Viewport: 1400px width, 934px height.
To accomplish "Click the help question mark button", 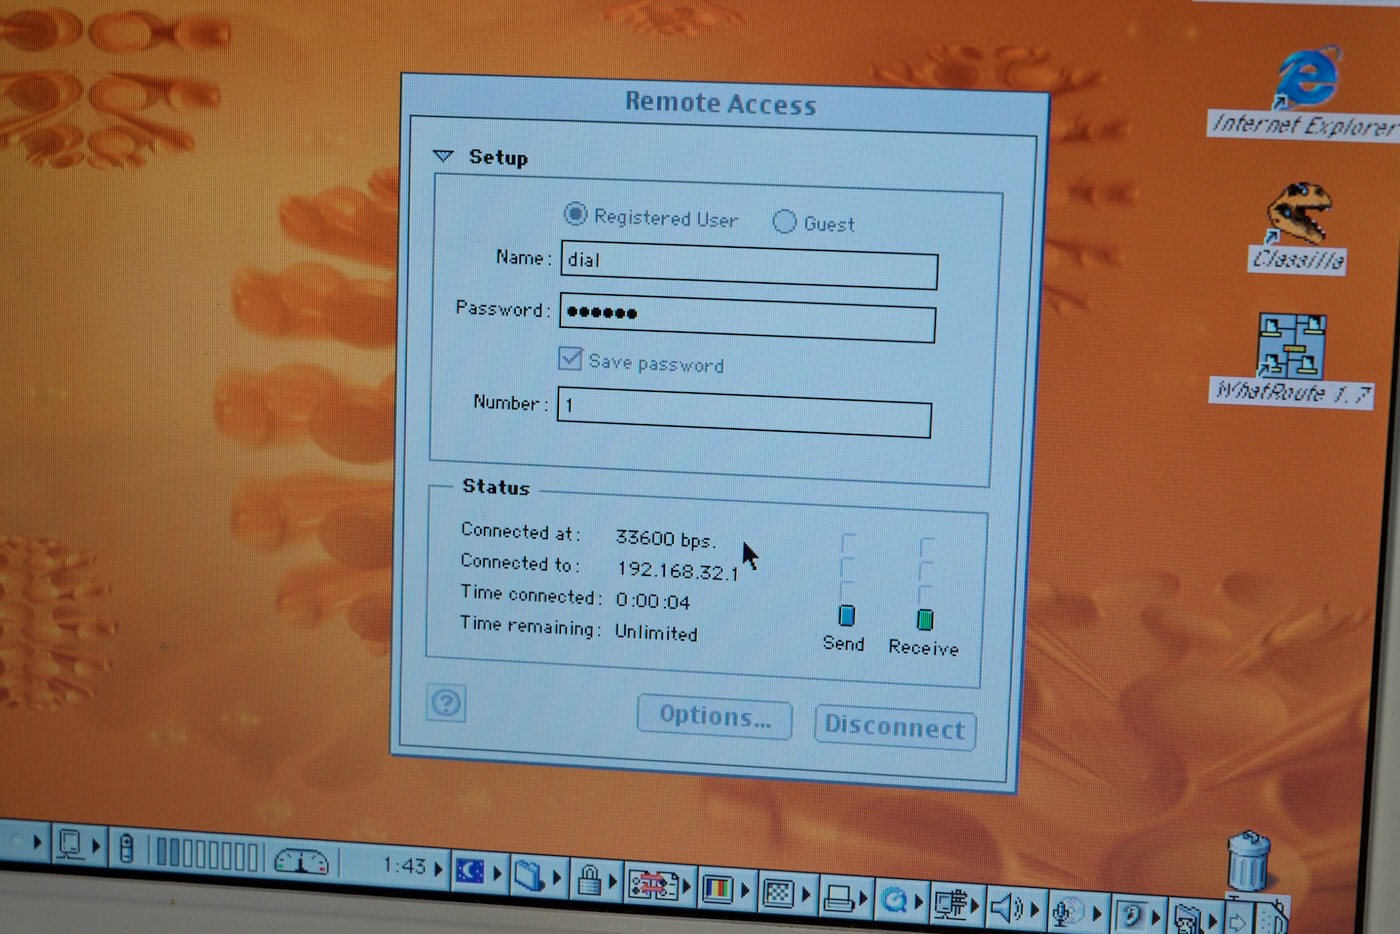I will (446, 703).
